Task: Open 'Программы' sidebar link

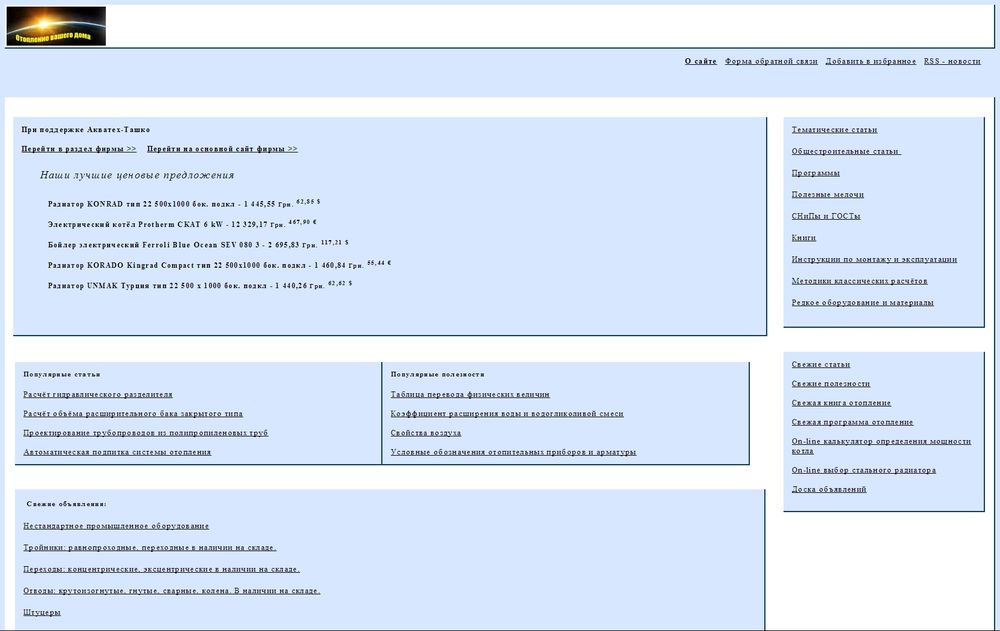Action: click(x=816, y=173)
